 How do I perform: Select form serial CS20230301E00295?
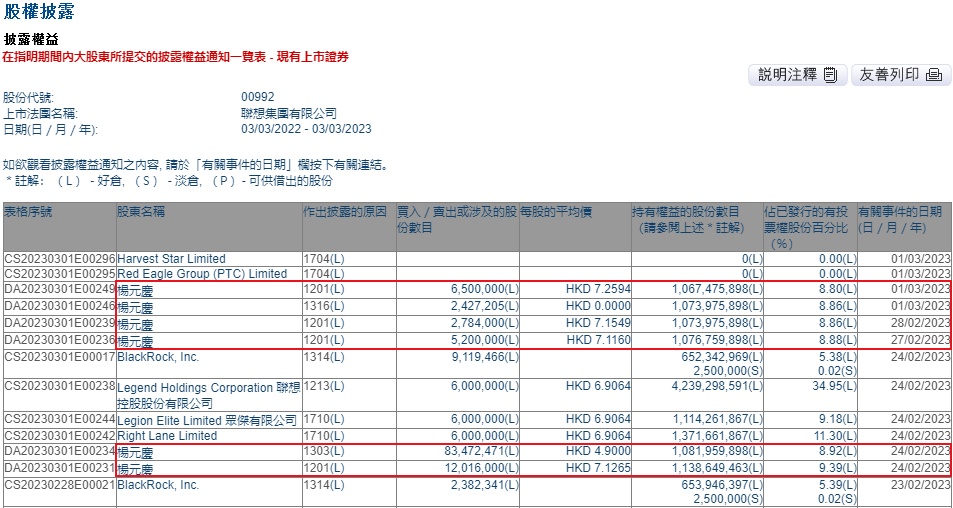(60, 274)
